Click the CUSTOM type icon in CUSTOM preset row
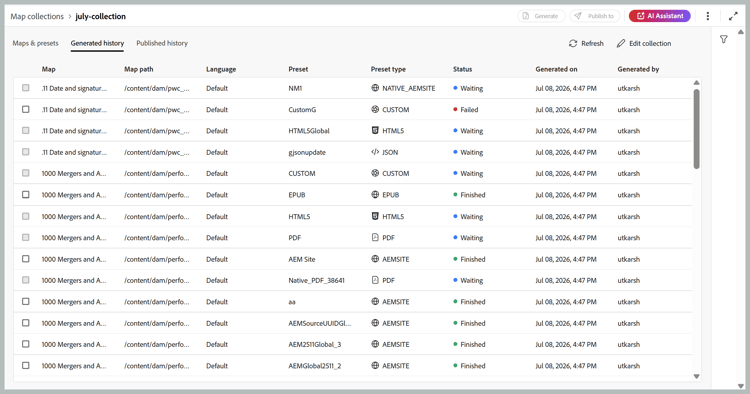Viewport: 750px width, 394px height. (x=375, y=173)
